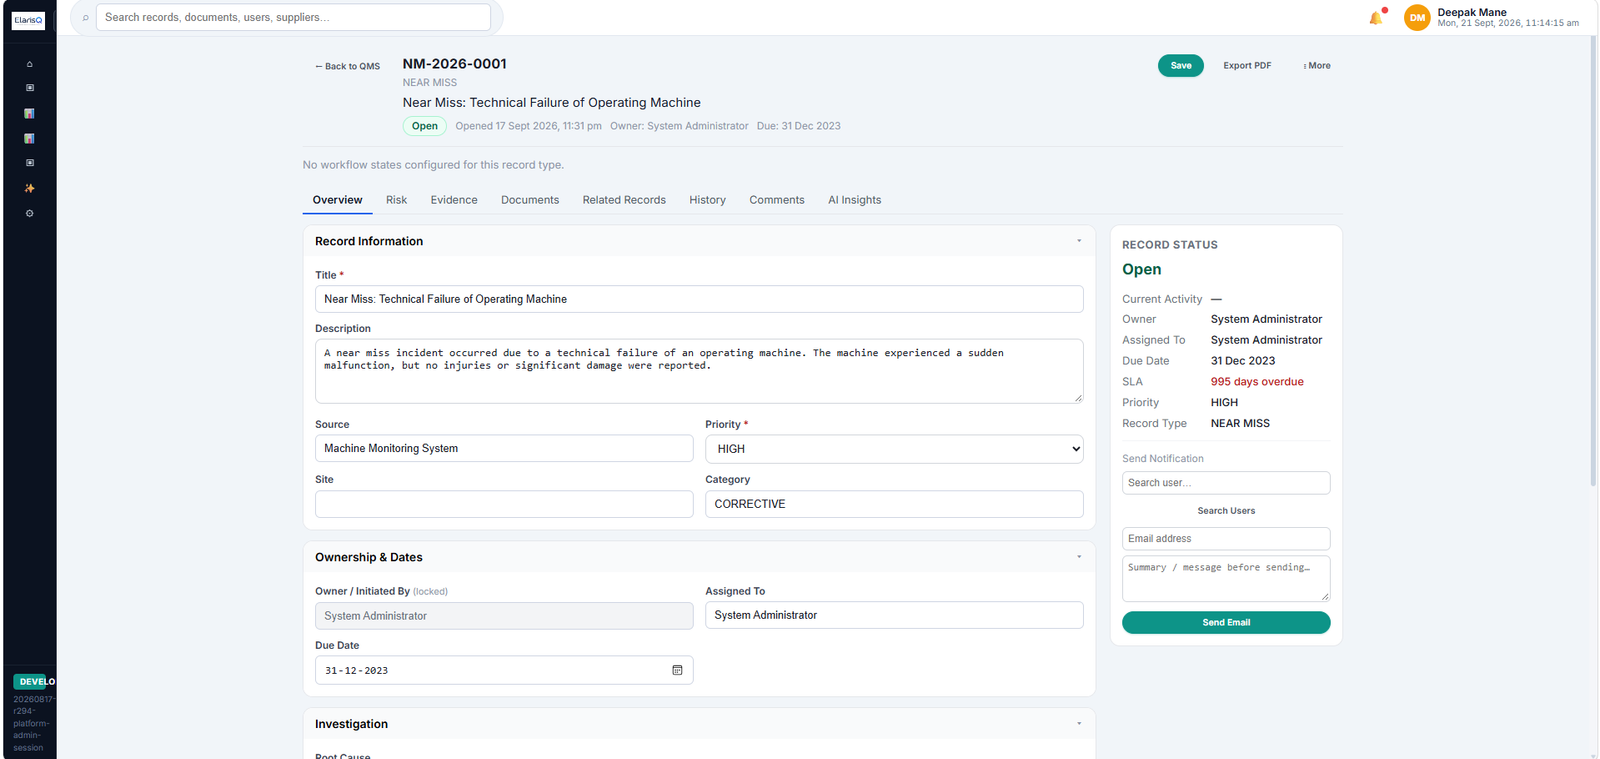Image resolution: width=1600 pixels, height=759 pixels.
Task: Click the Assigned To input field
Action: 894,615
